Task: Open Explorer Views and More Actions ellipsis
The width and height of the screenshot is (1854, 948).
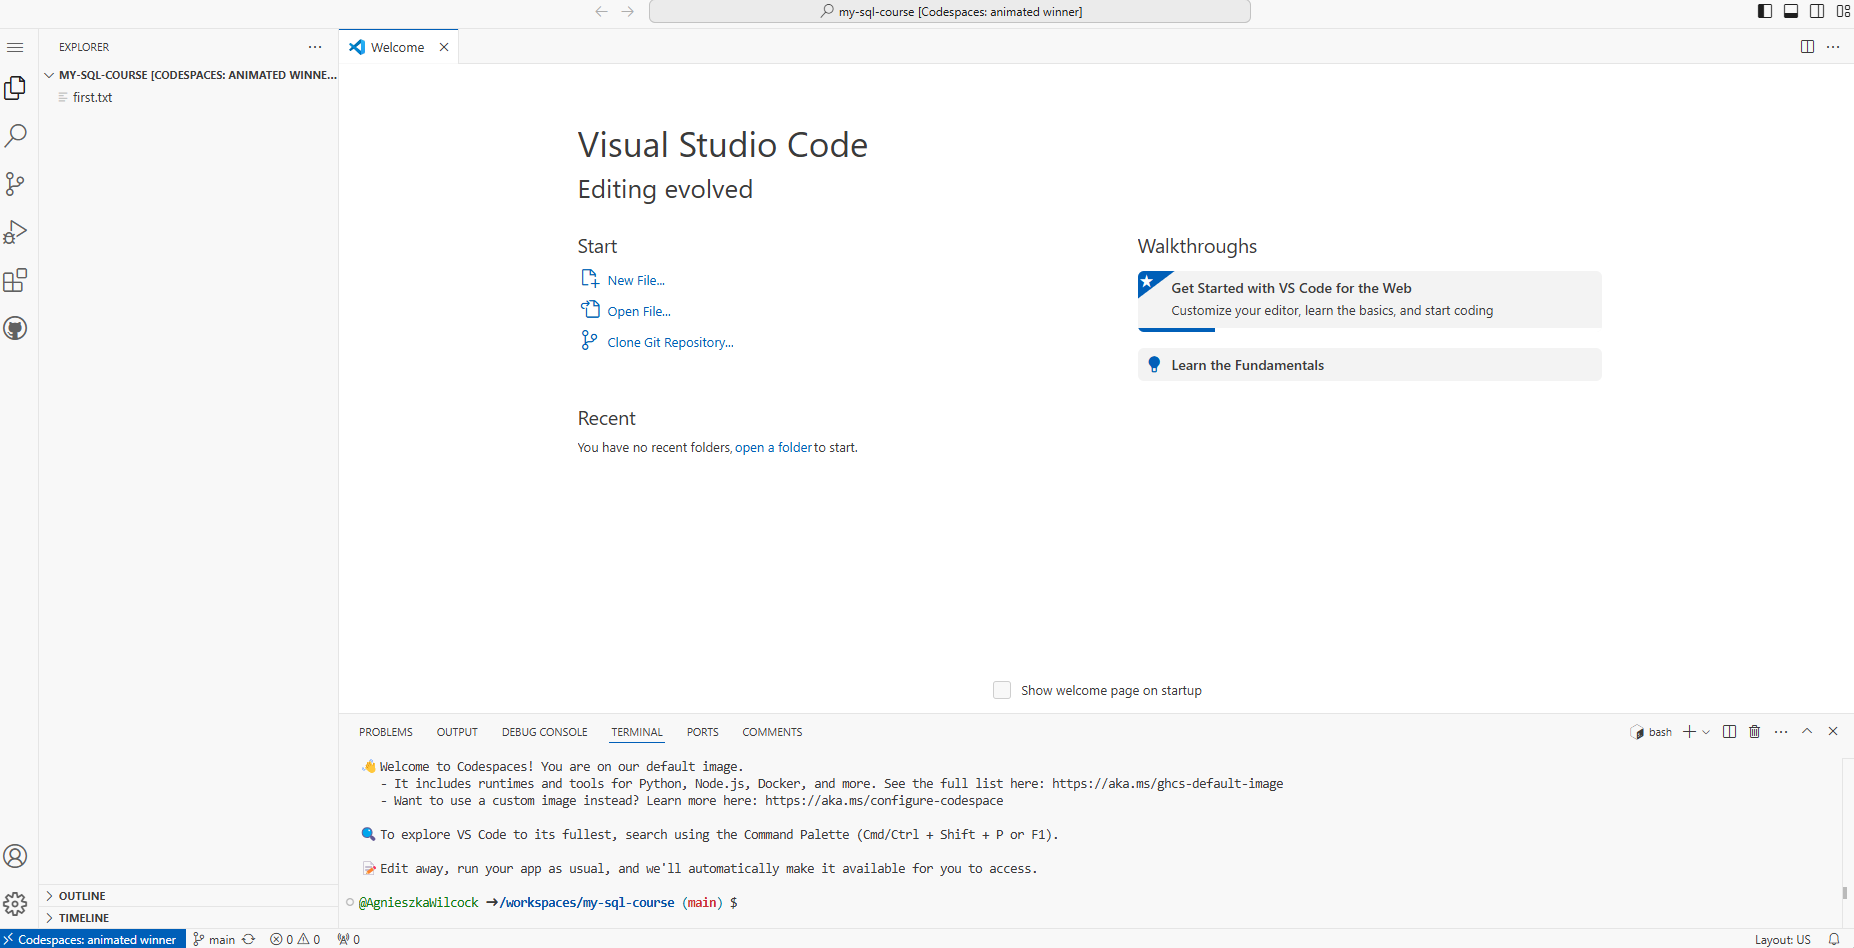Action: [315, 47]
